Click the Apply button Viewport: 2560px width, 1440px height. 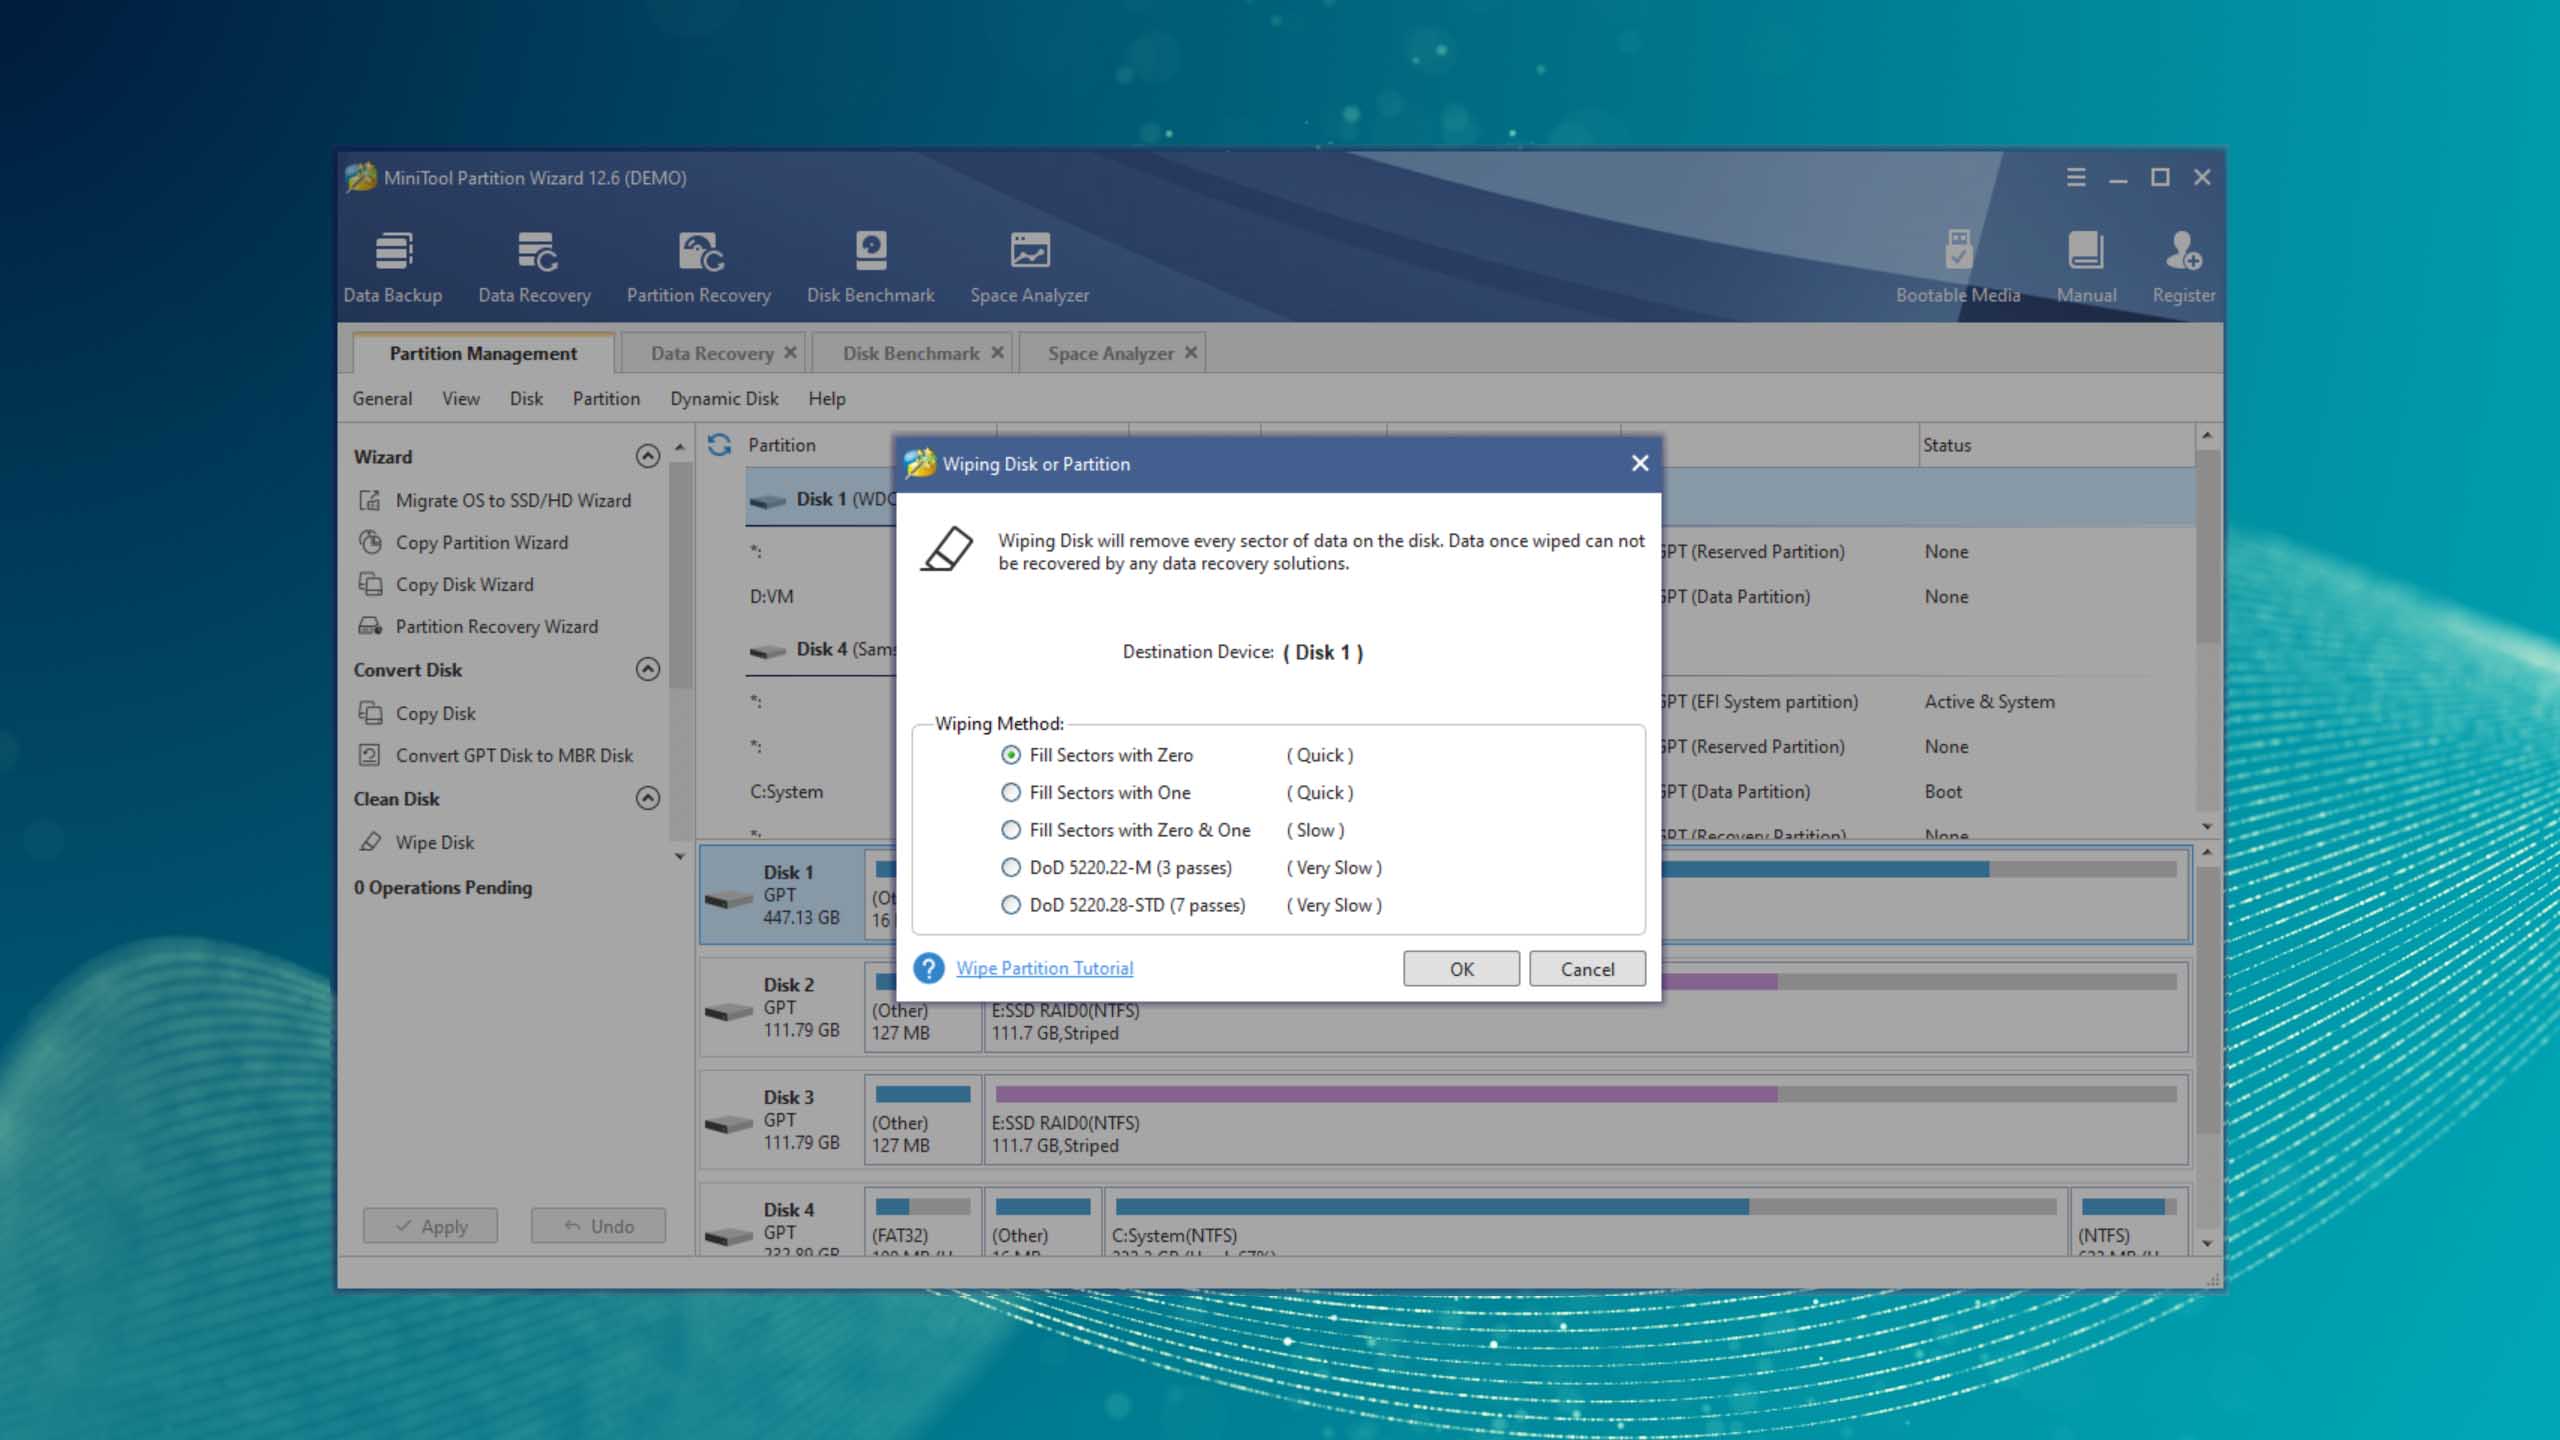430,1225
